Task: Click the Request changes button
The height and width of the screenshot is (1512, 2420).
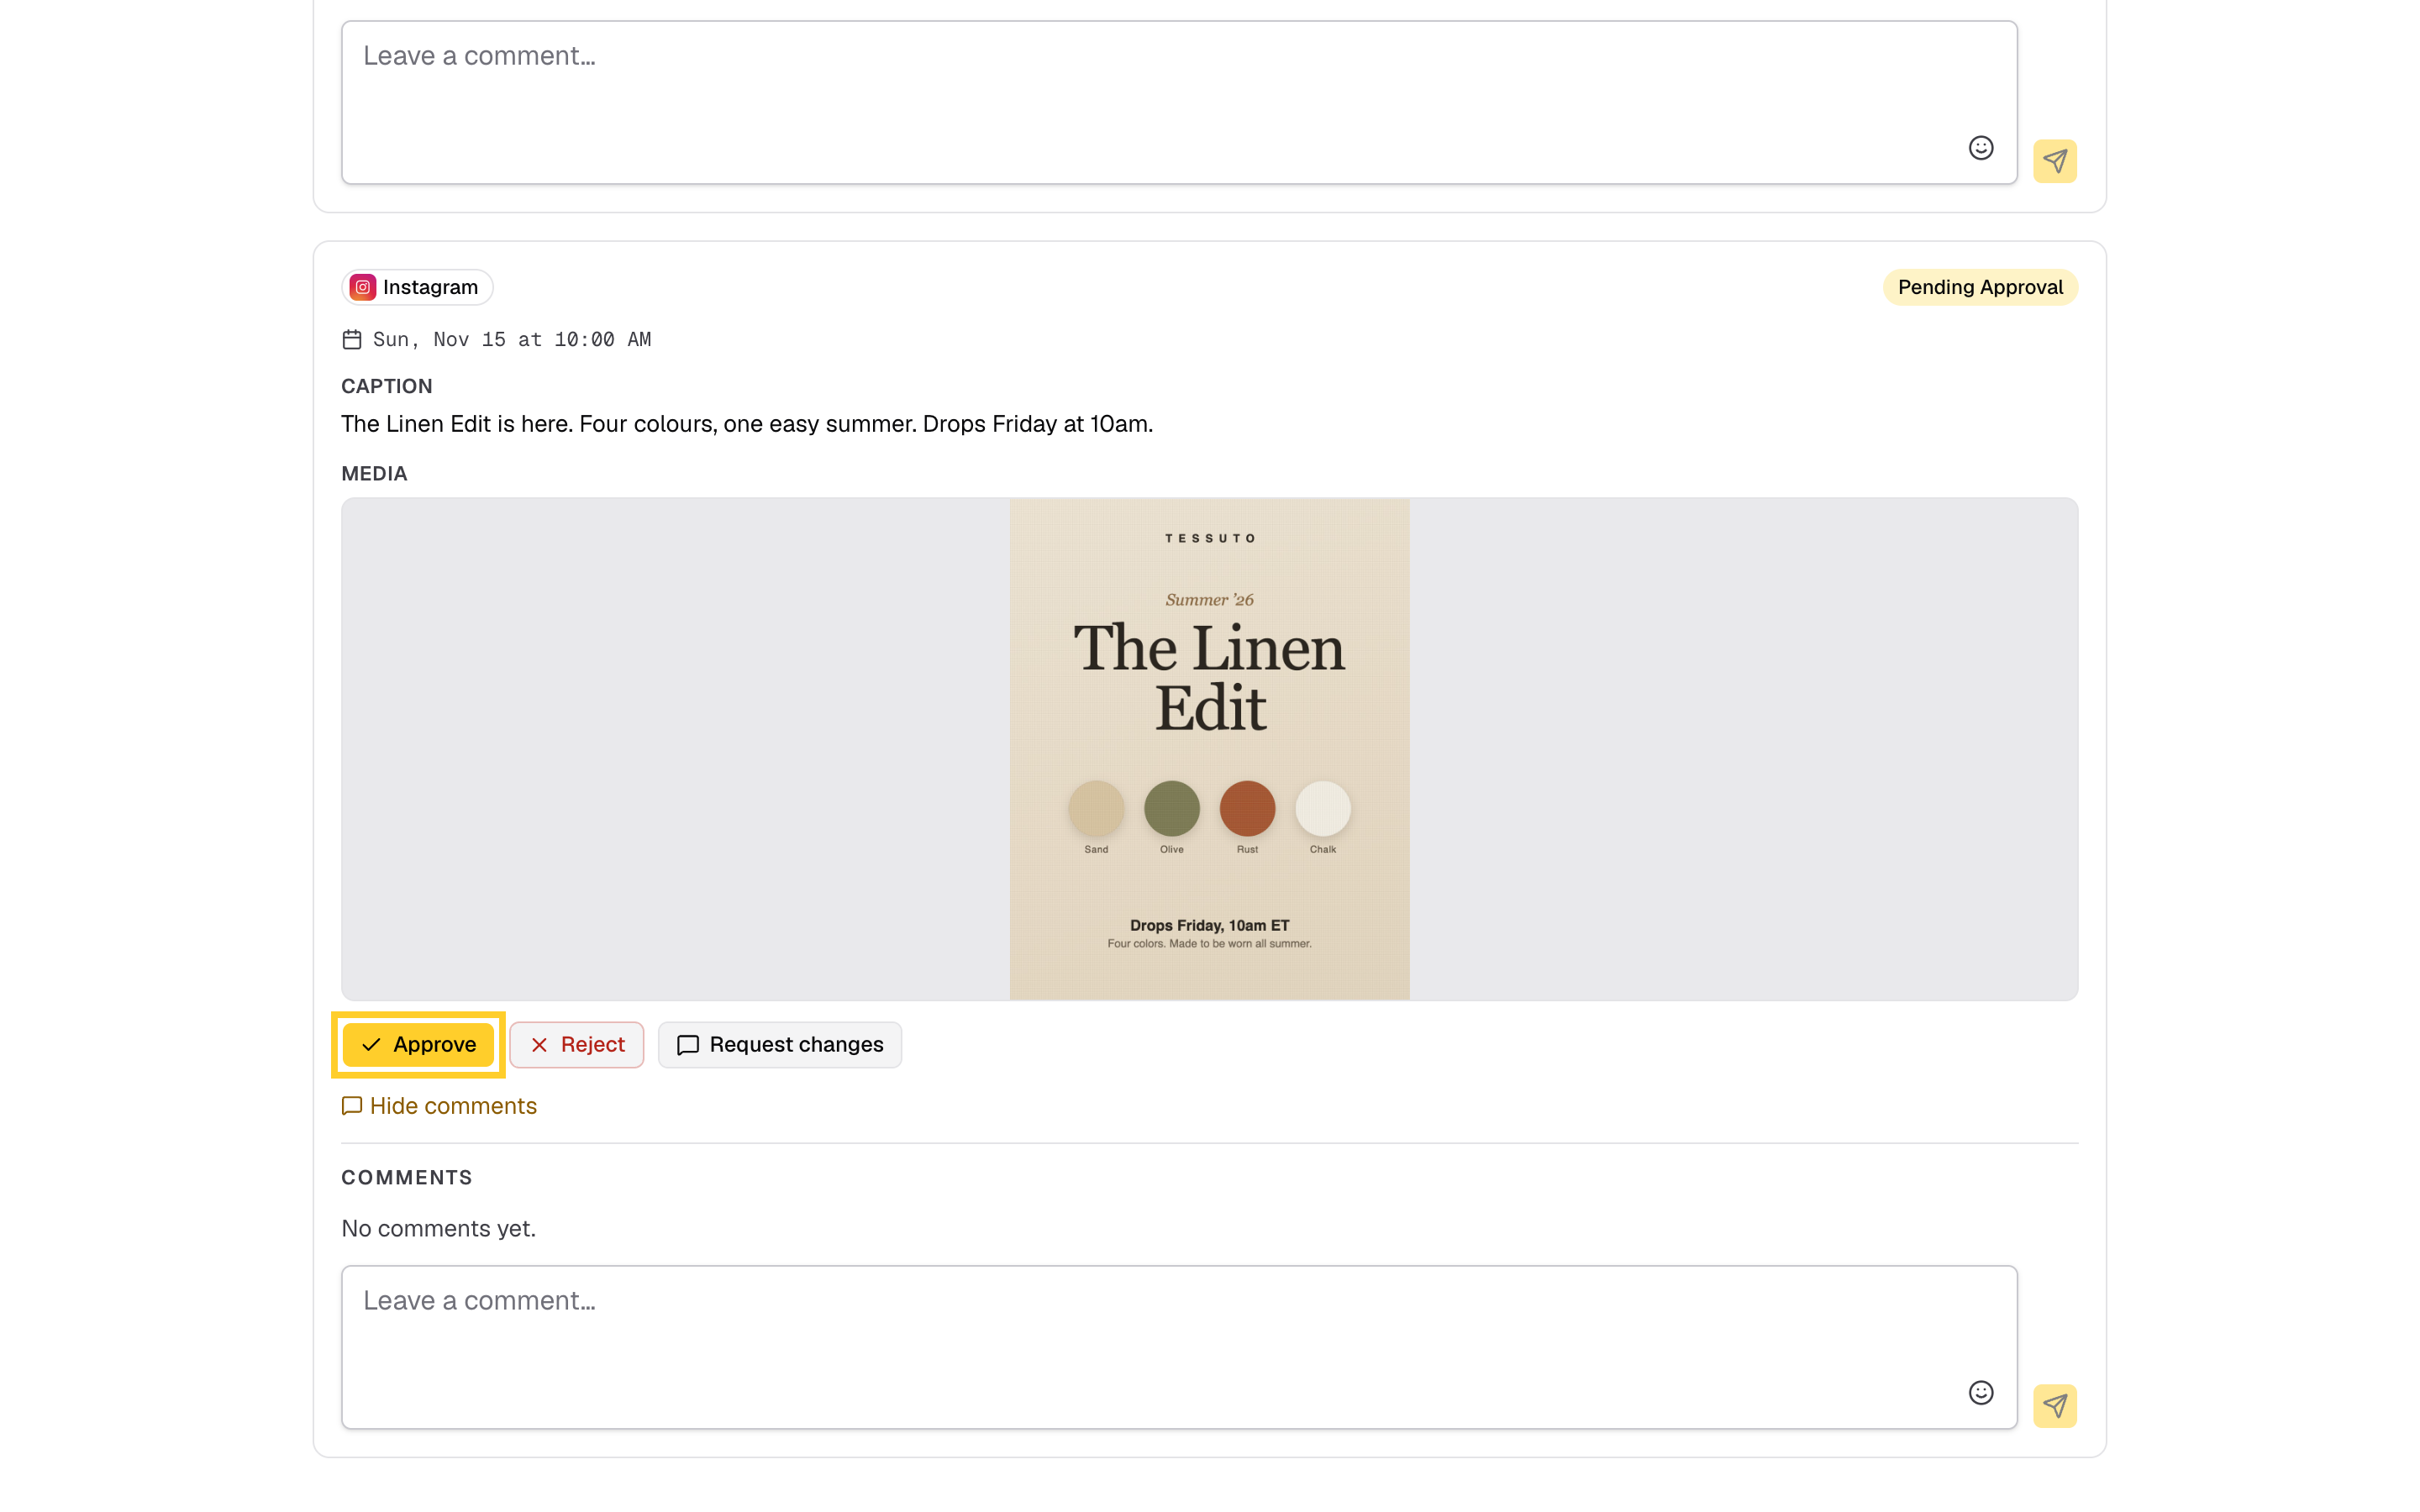Action: pyautogui.click(x=780, y=1044)
